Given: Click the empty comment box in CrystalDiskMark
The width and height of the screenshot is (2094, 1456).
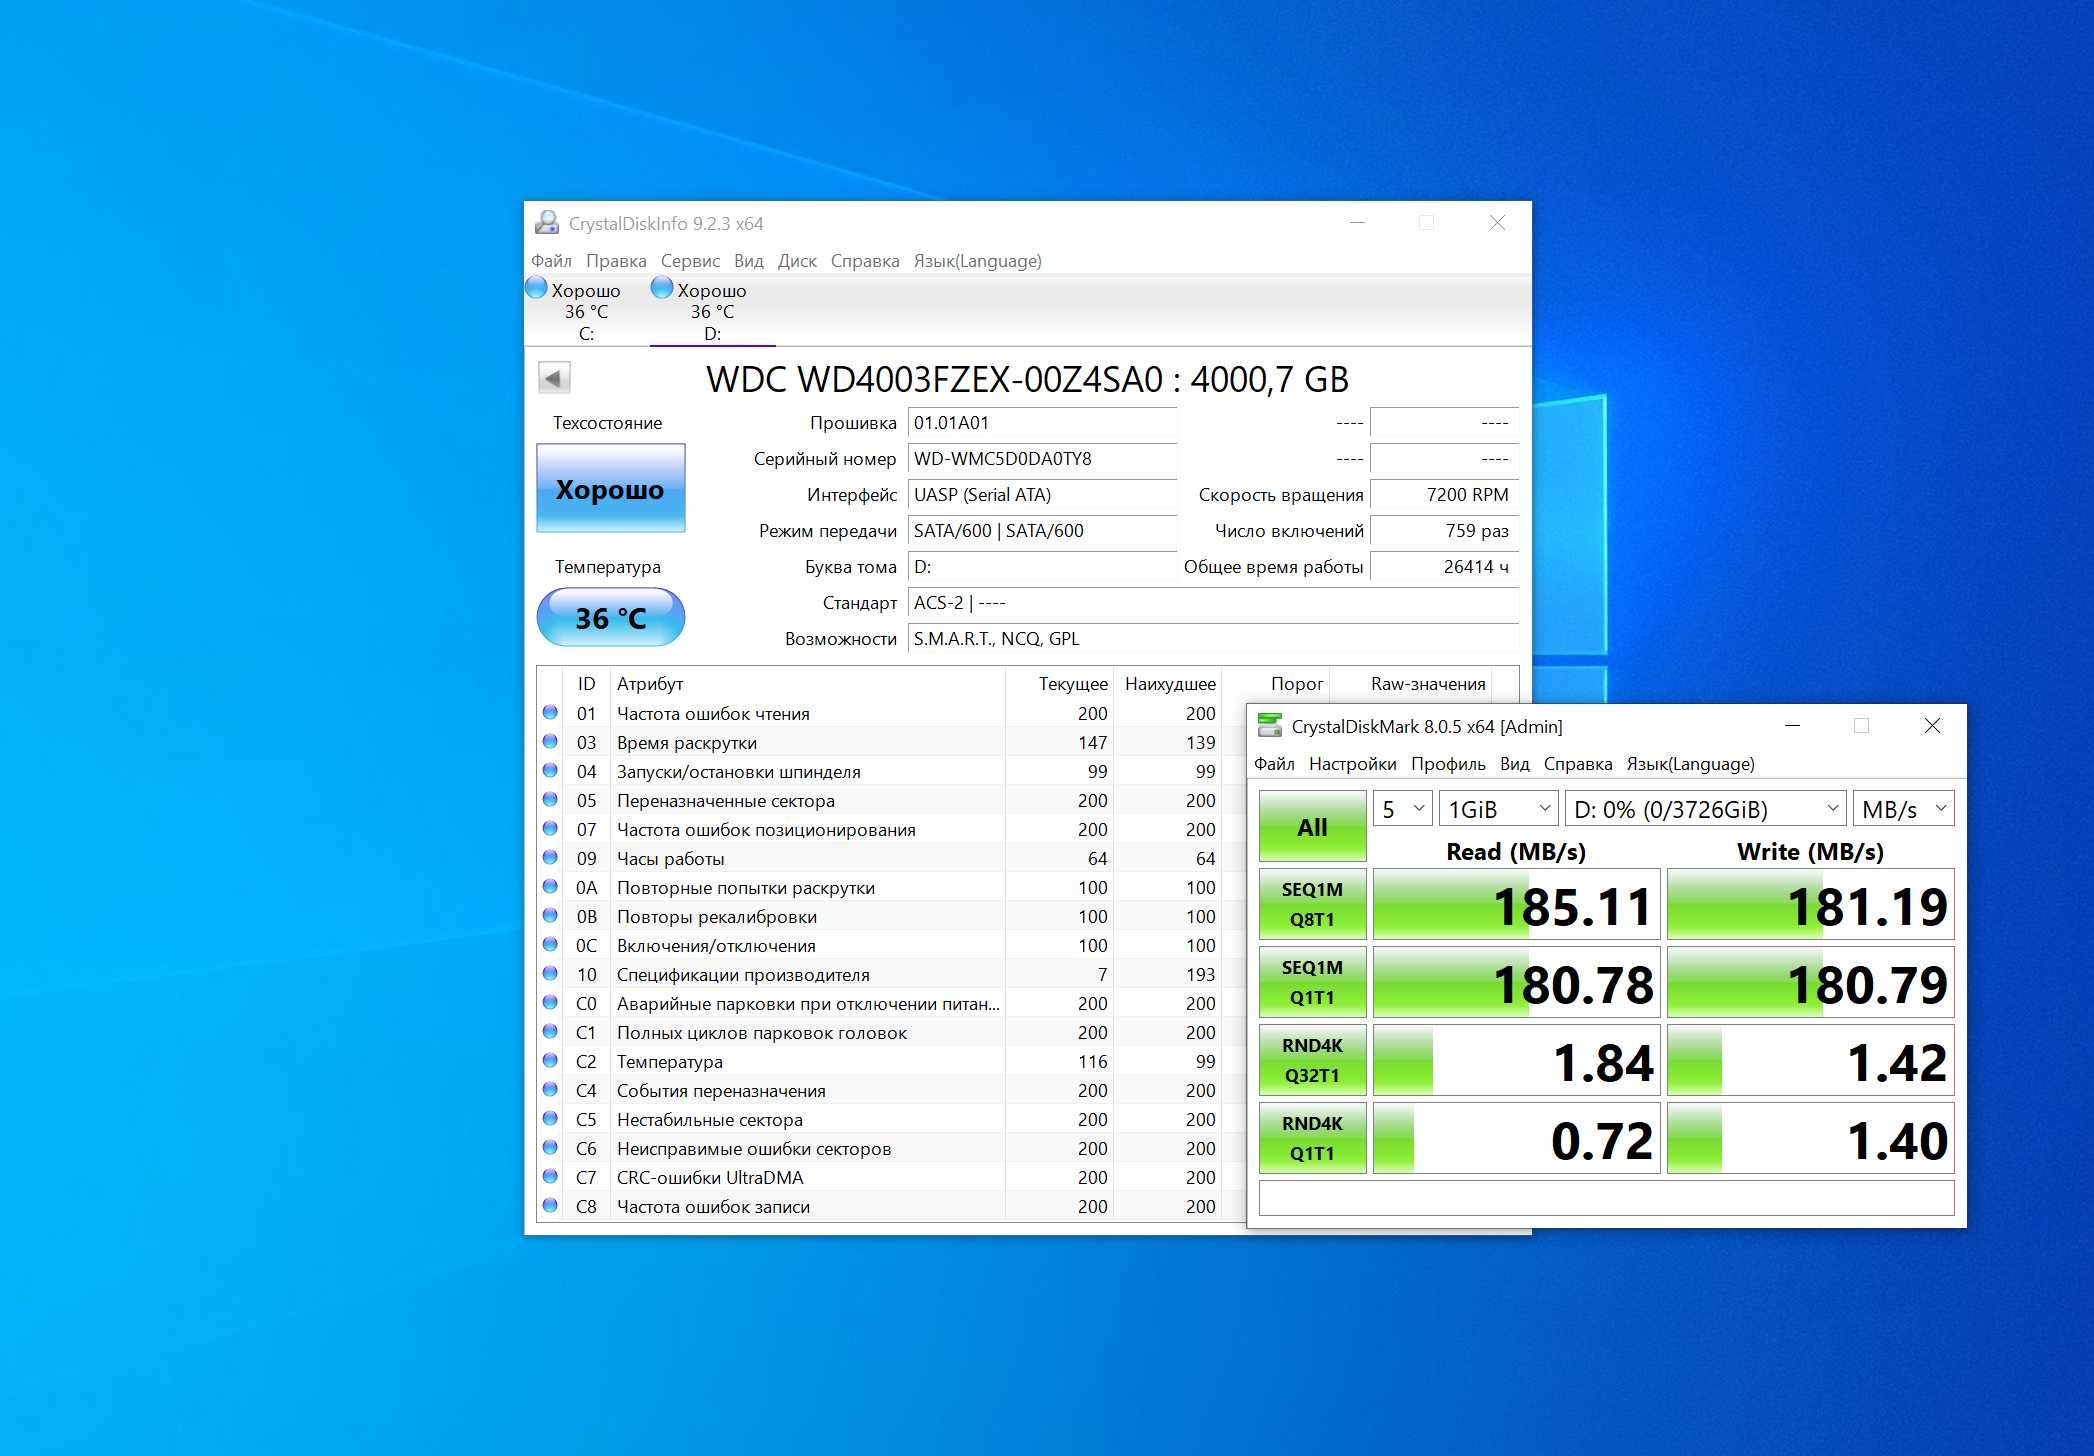Looking at the screenshot, I should point(1606,1198).
